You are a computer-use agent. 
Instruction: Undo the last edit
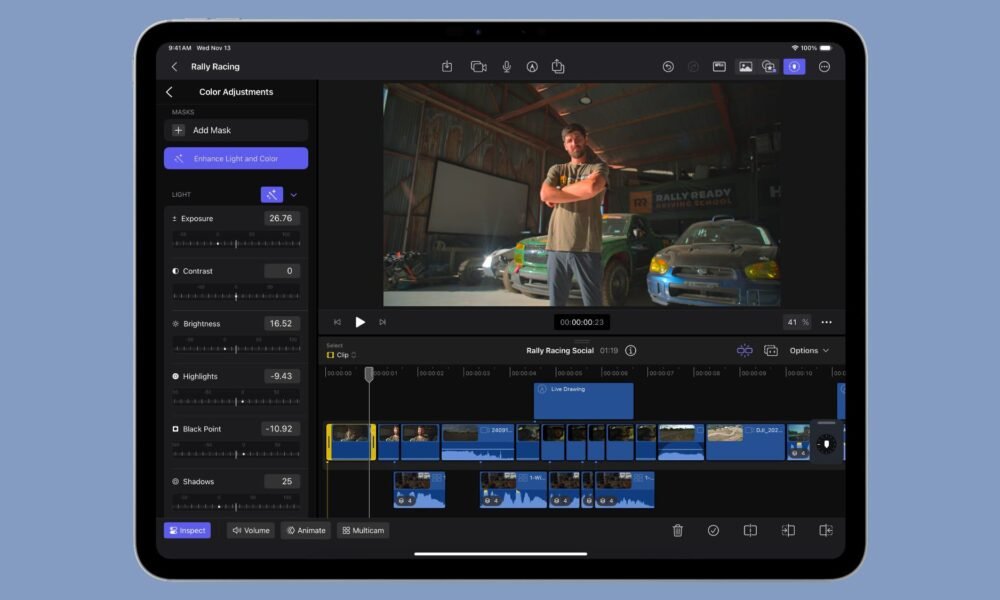(668, 67)
